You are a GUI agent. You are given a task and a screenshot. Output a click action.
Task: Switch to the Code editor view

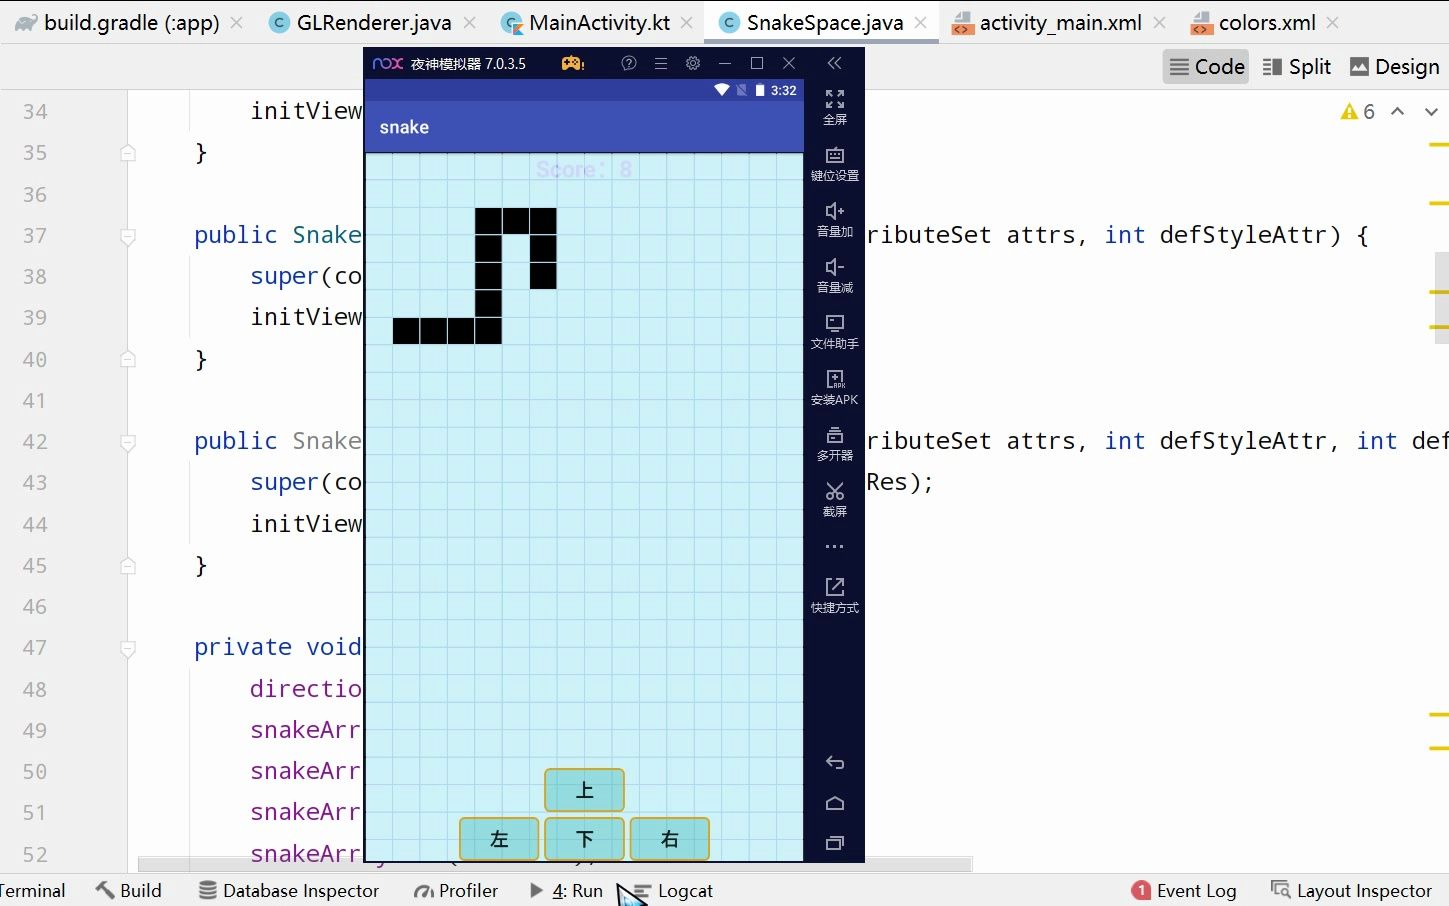(1205, 66)
